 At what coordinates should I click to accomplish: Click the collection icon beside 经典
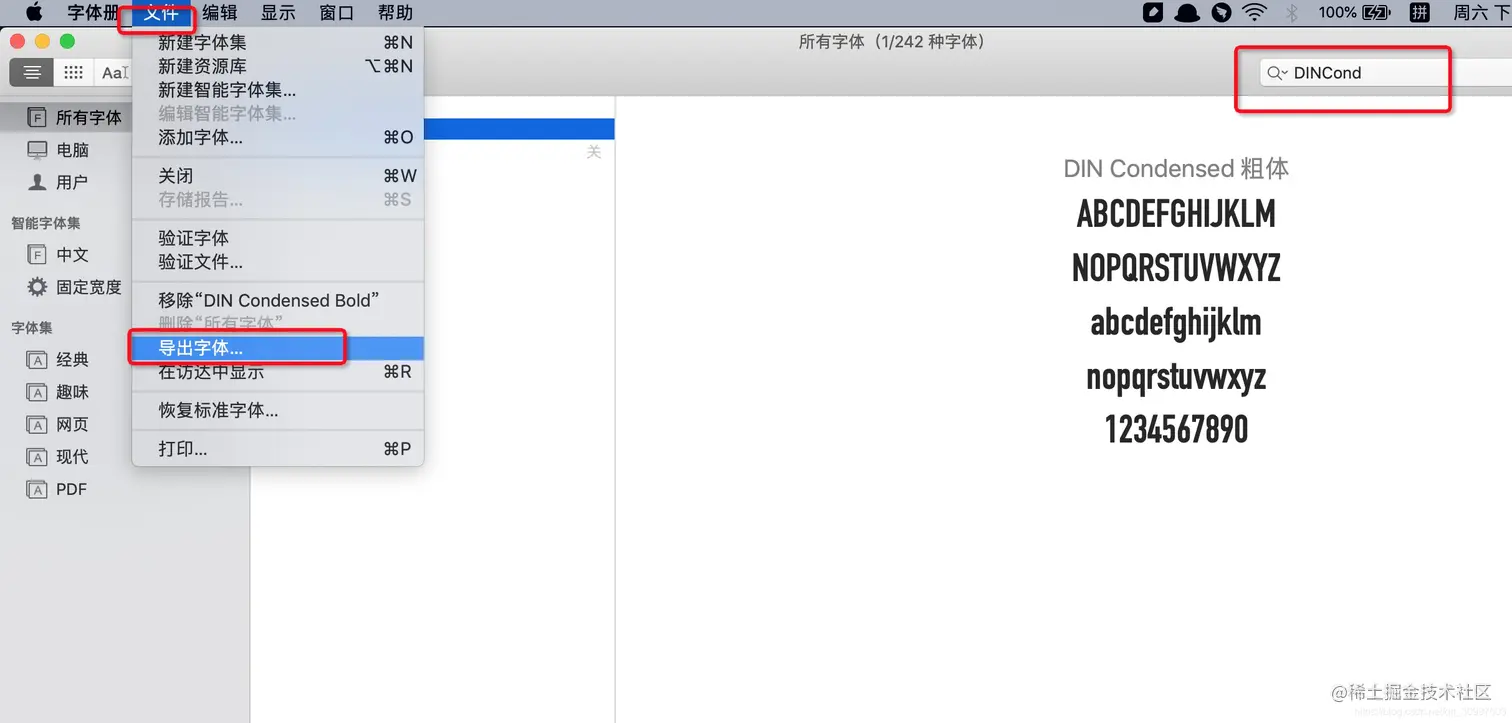pyautogui.click(x=37, y=360)
